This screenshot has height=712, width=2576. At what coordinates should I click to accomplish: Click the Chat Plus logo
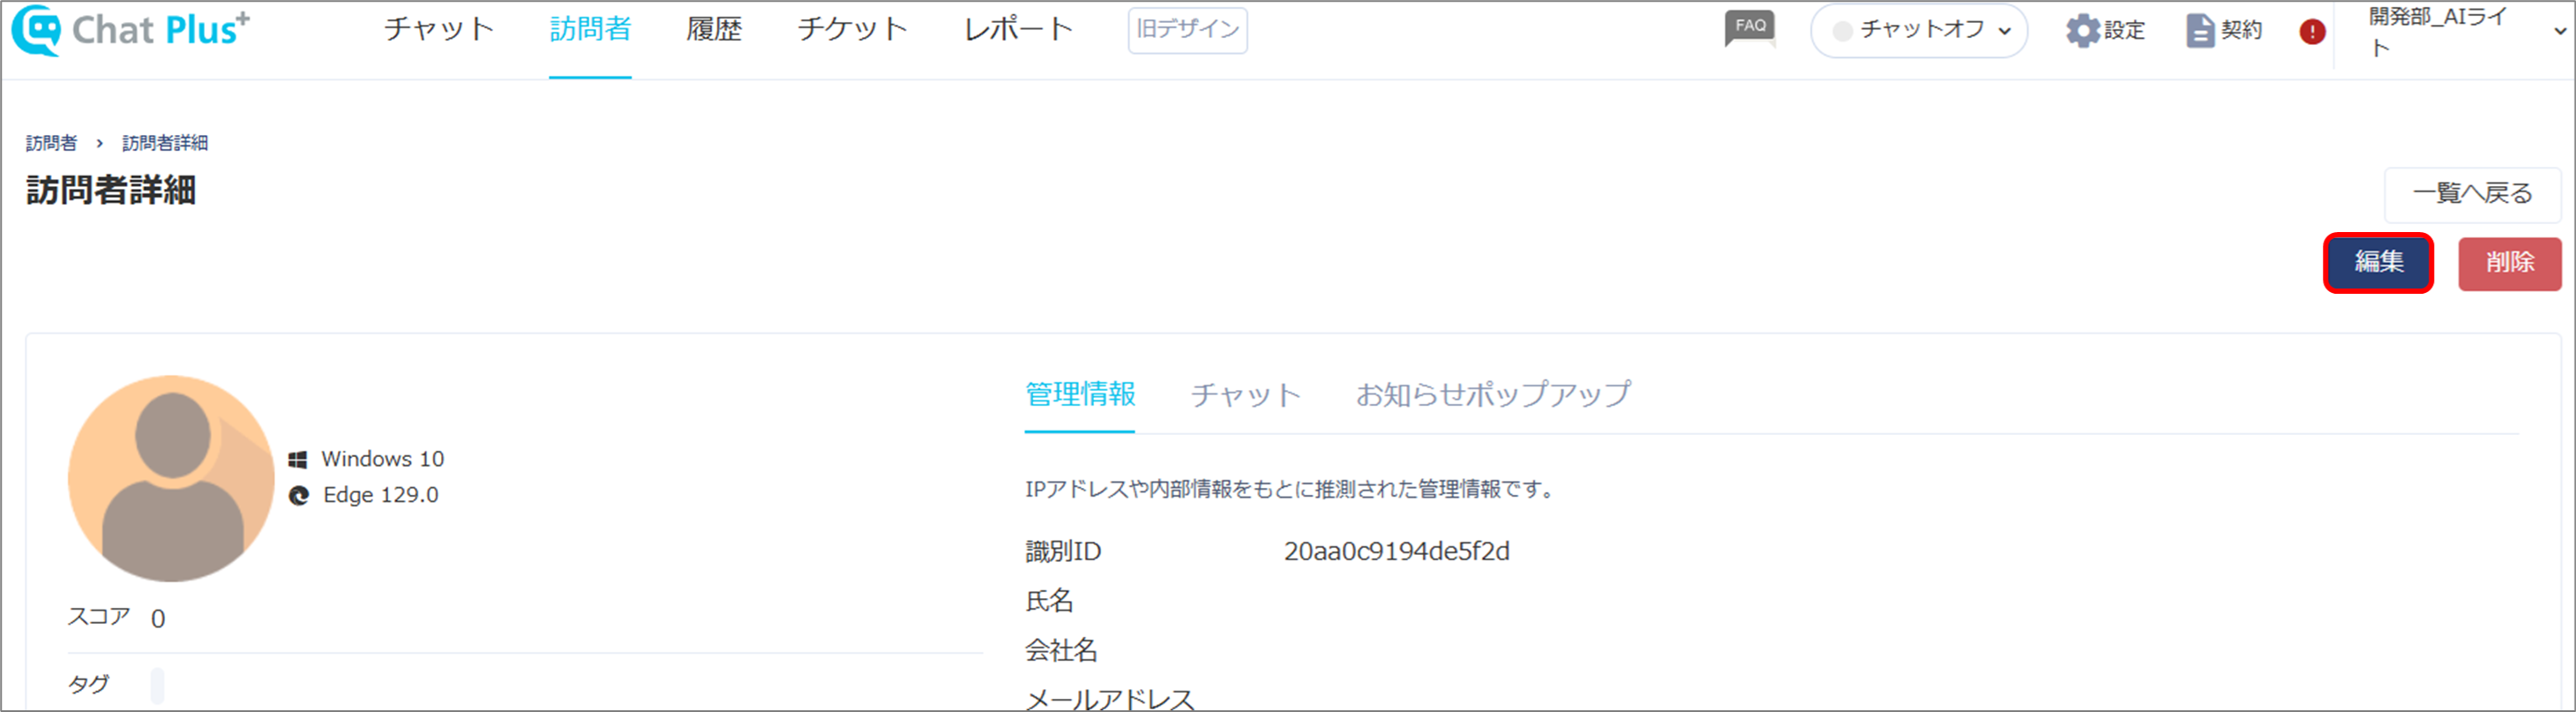pos(130,30)
